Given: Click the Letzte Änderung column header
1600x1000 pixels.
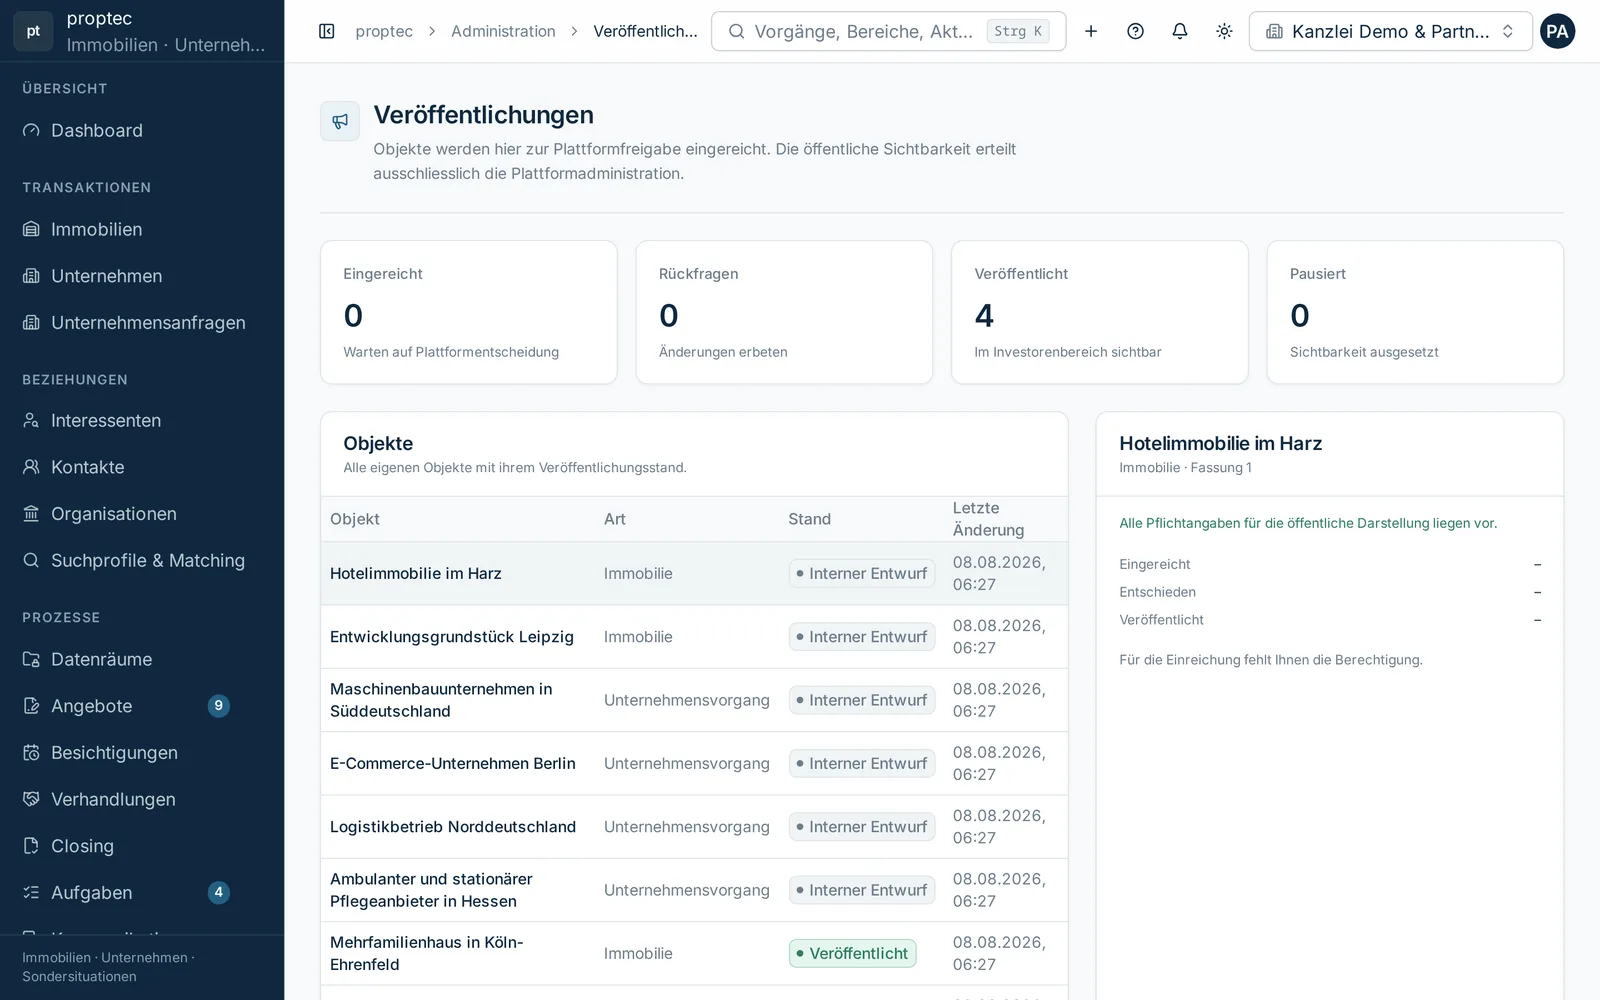Looking at the screenshot, I should (988, 519).
